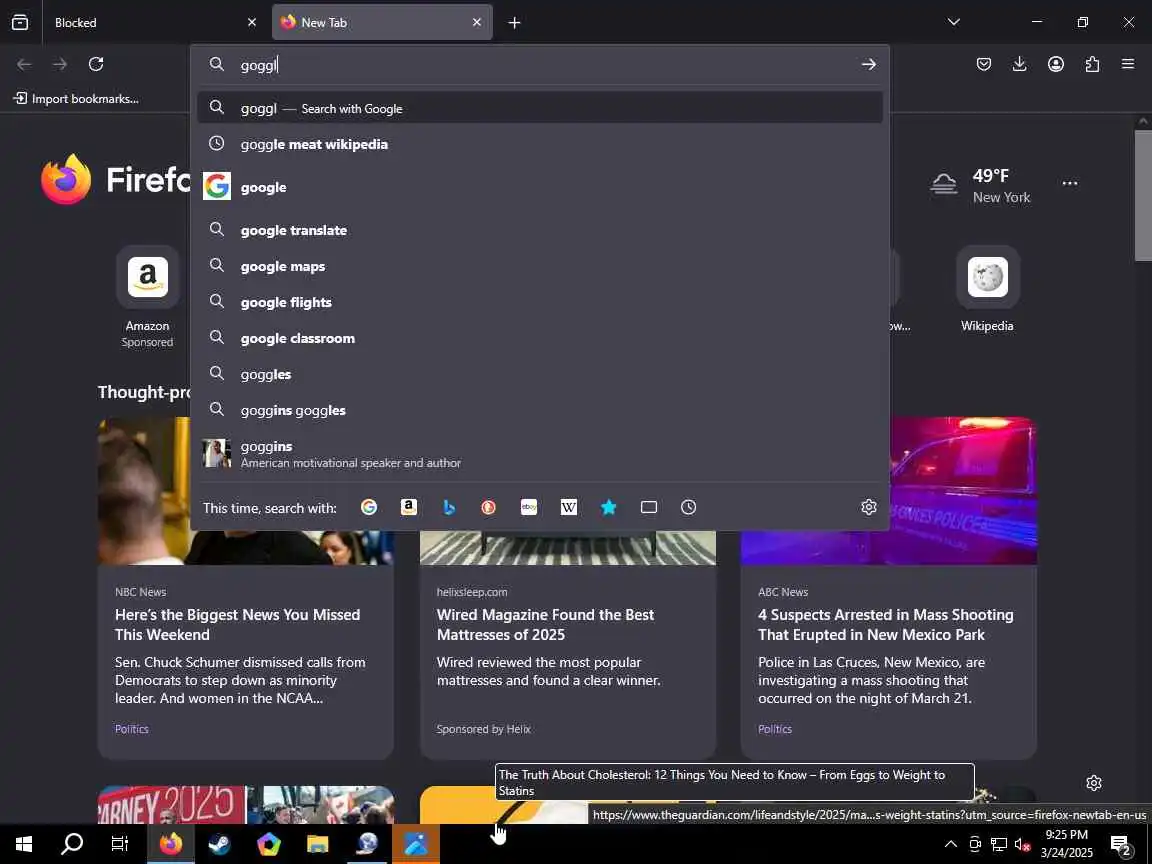Select the 'google' suggestion with logo

[540, 187]
